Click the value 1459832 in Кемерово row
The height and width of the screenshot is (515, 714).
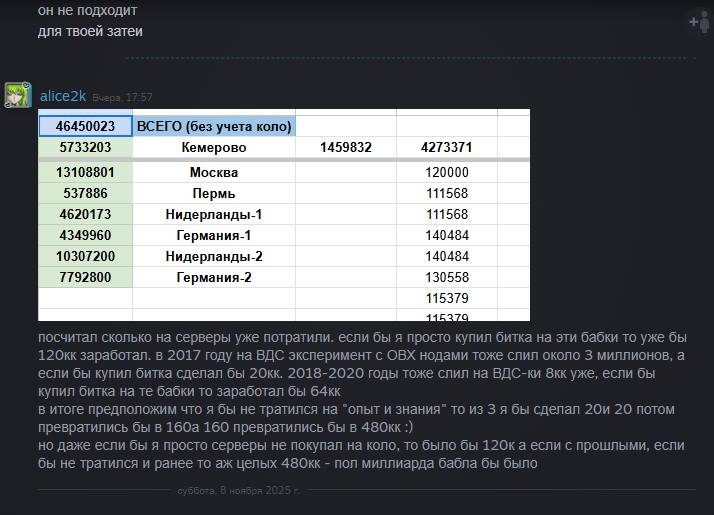click(346, 147)
